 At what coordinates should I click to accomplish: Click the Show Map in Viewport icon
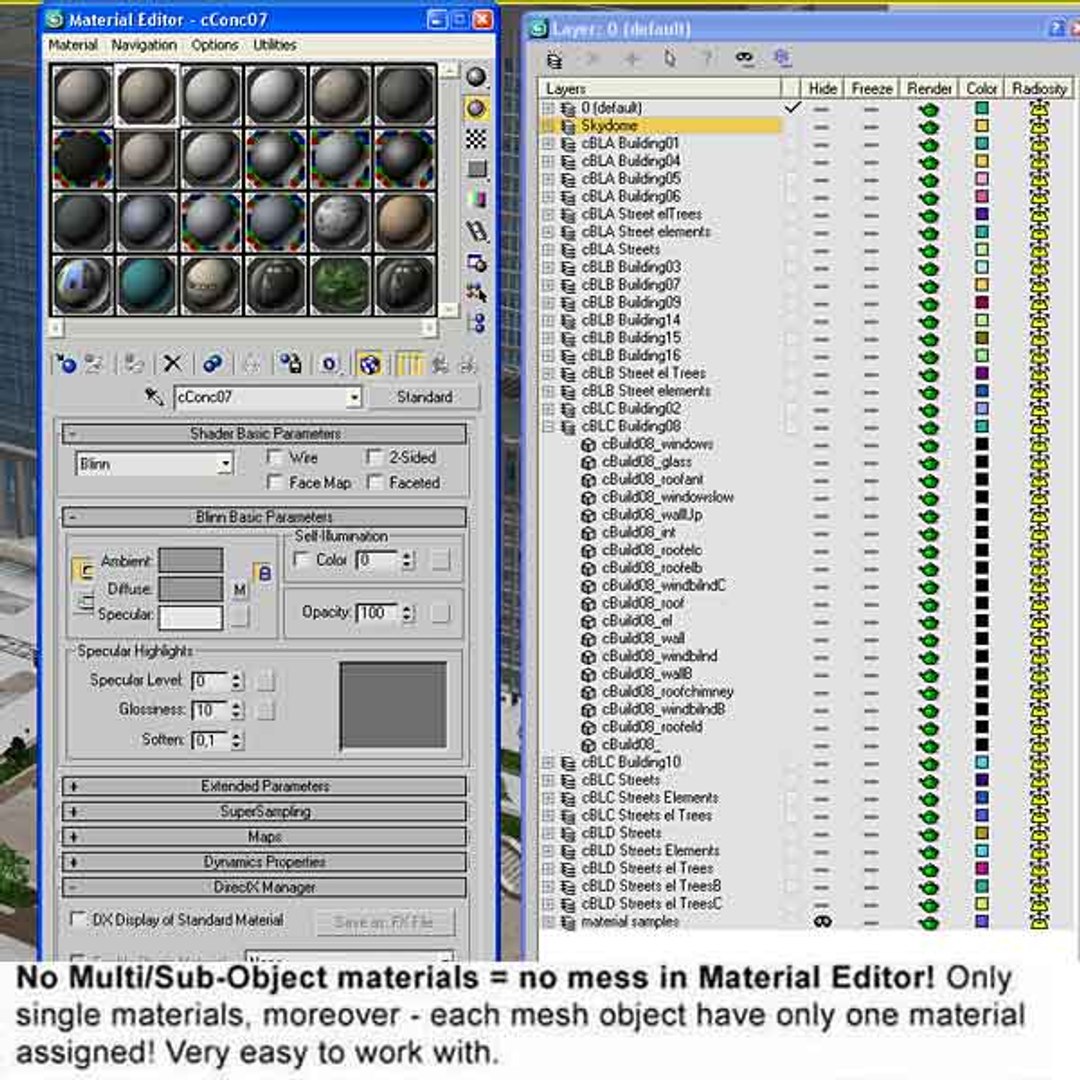(370, 364)
